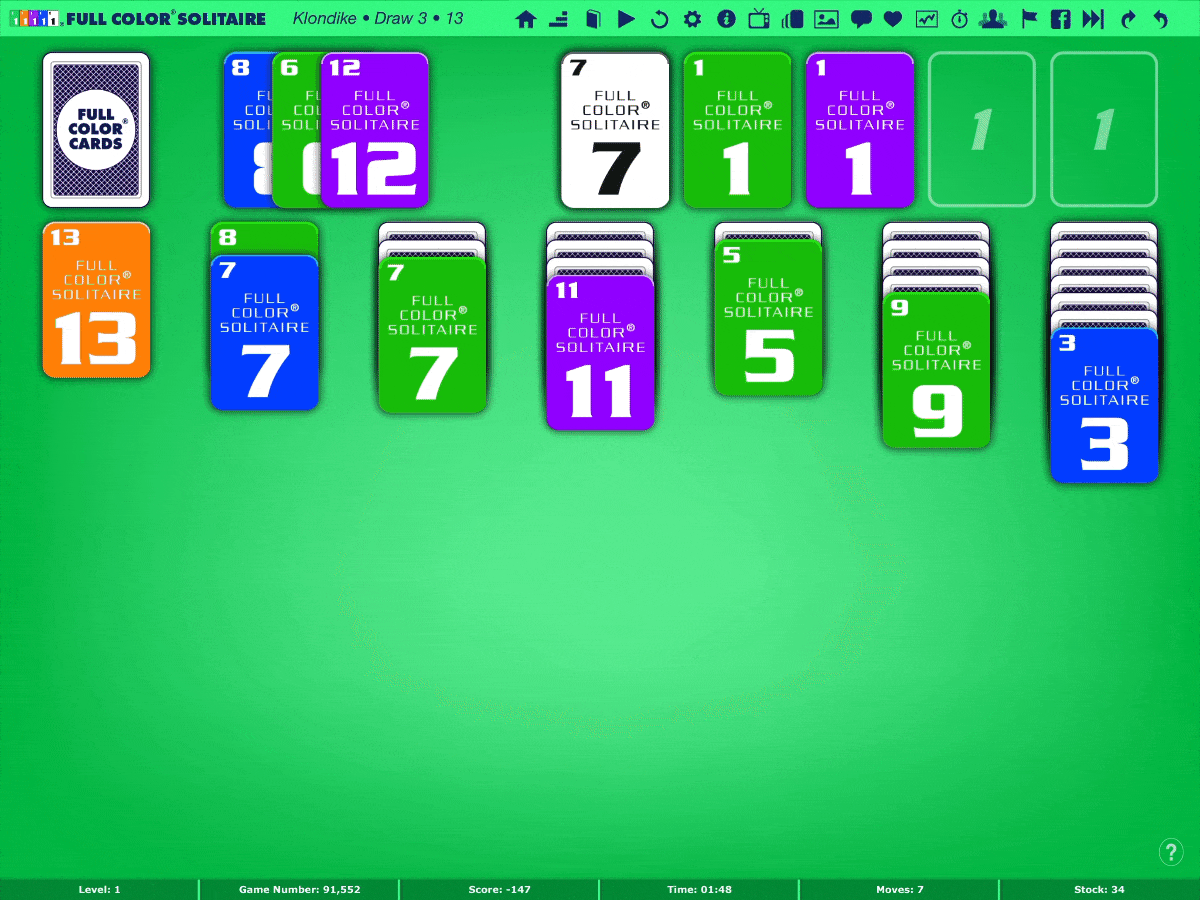Select the green 5 tableau card
This screenshot has width=1200, height=900.
768,318
